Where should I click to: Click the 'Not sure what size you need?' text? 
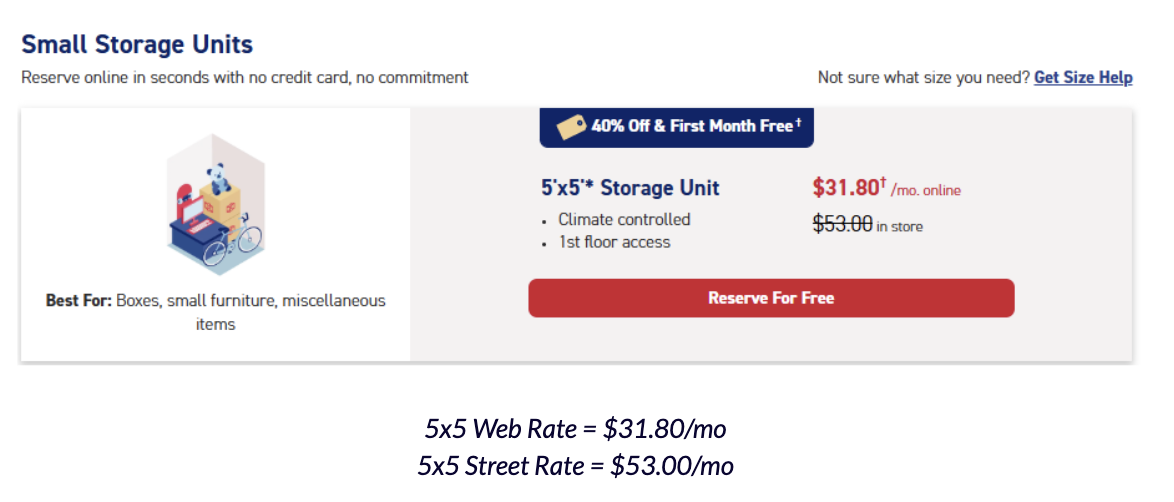coord(923,77)
